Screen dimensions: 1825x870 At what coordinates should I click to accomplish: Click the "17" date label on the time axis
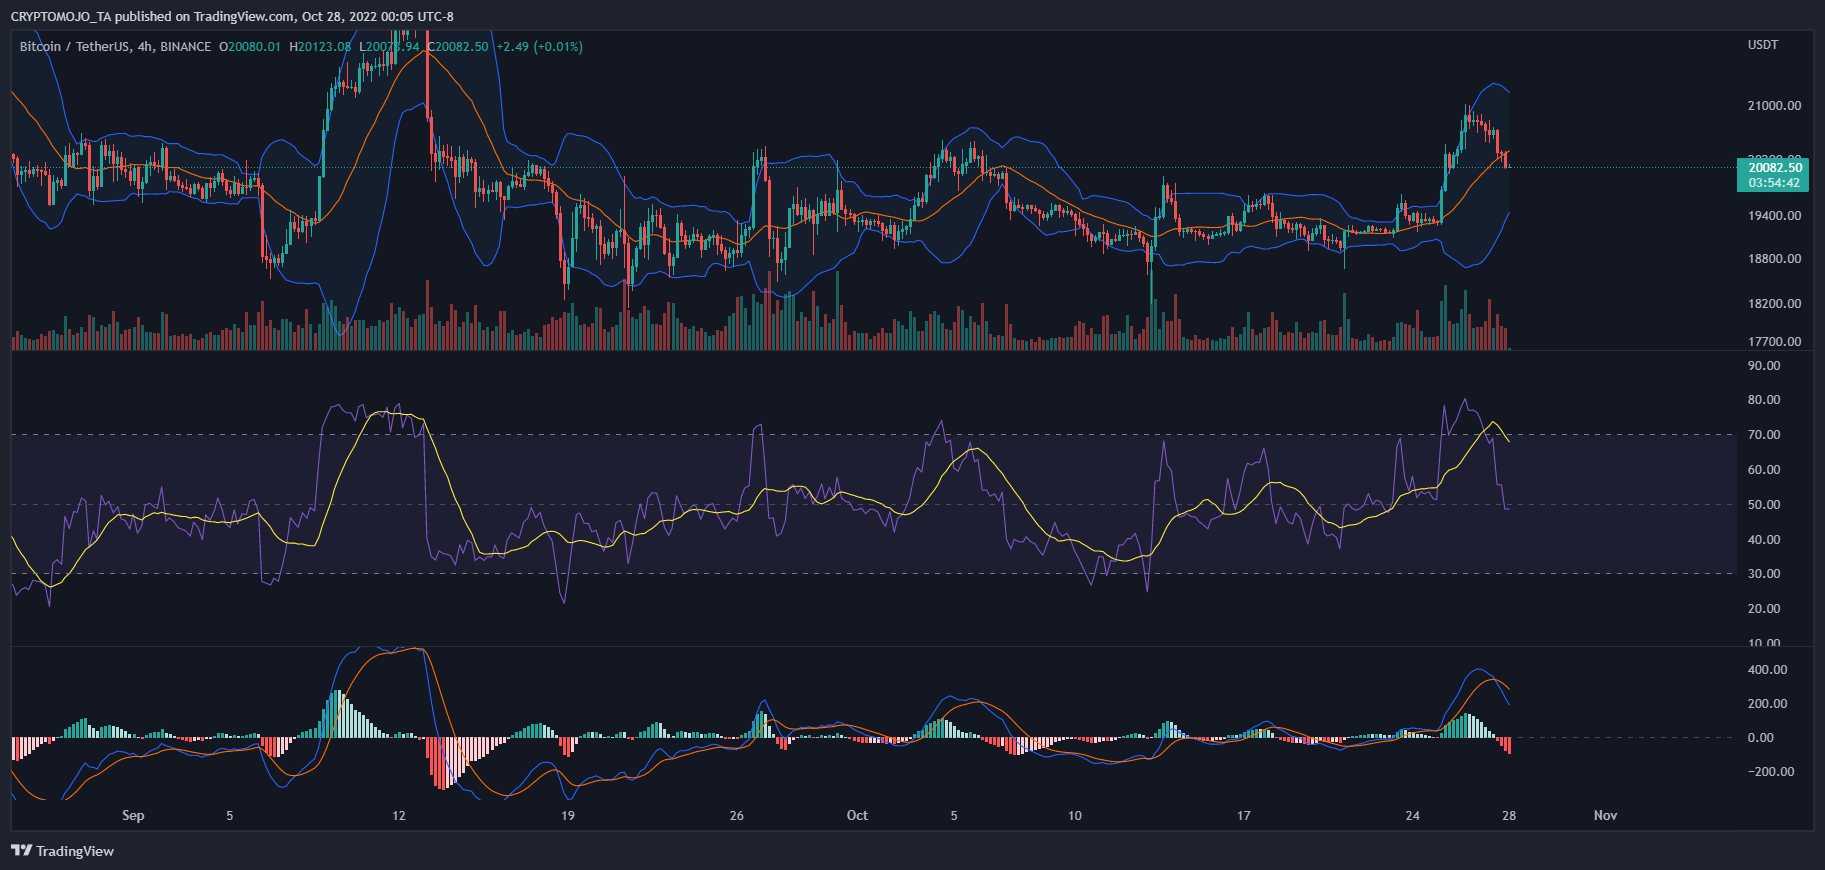(1244, 816)
